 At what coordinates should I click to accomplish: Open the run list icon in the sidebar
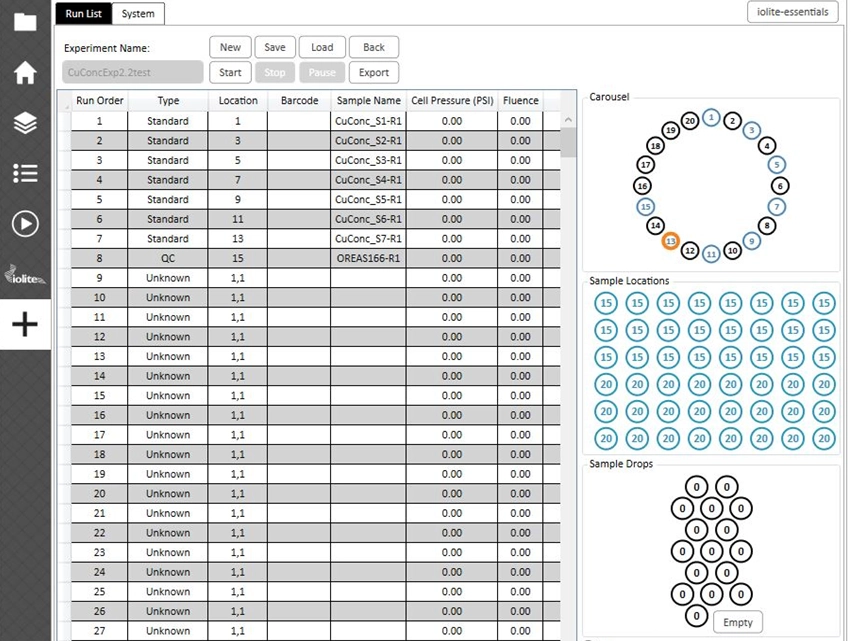tap(25, 173)
